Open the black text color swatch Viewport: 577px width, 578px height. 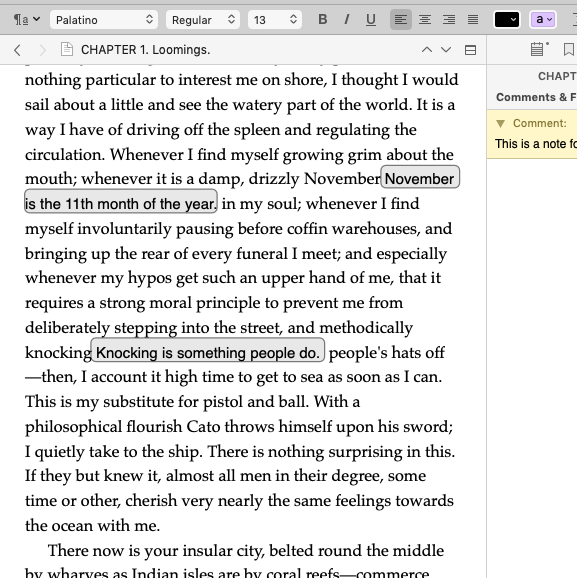click(507, 20)
